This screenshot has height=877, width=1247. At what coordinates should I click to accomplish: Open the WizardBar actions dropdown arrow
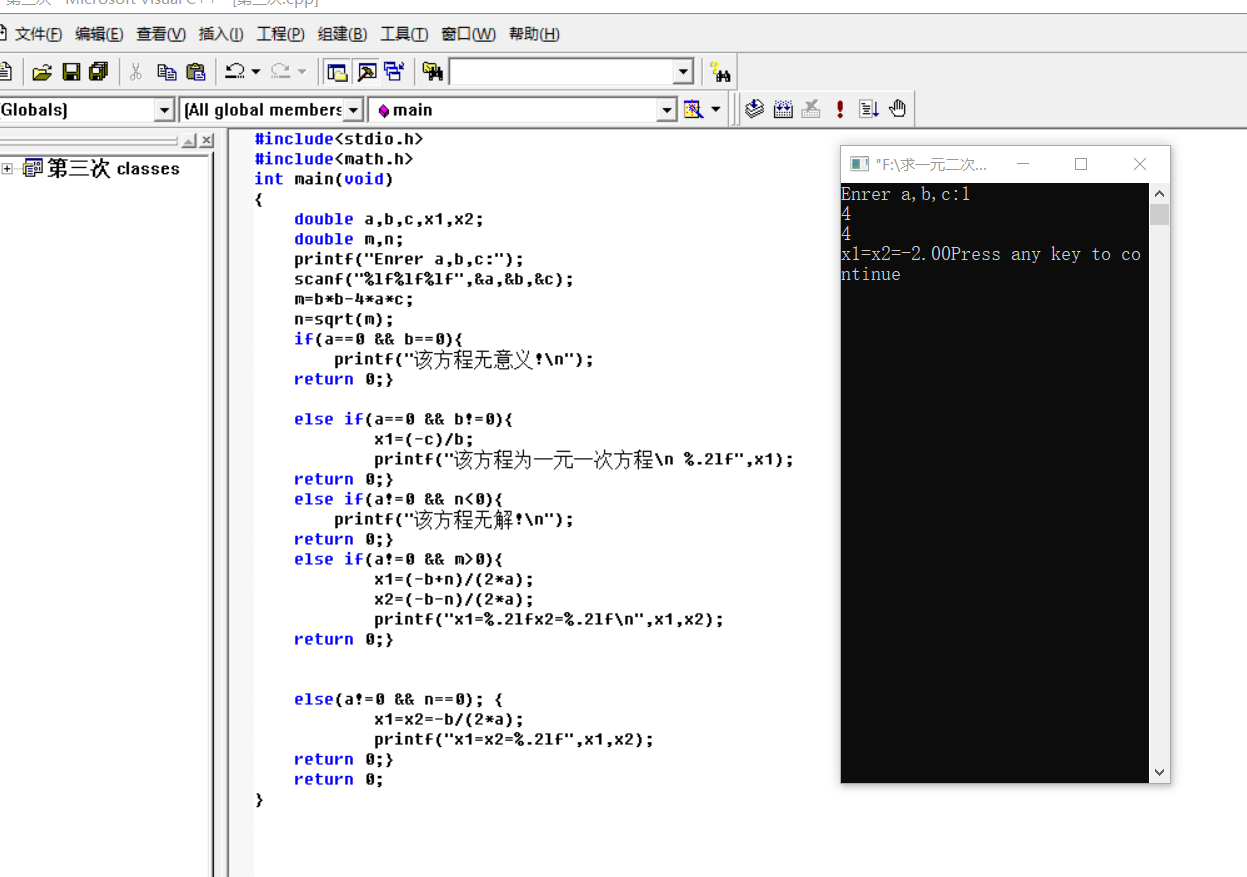point(716,109)
